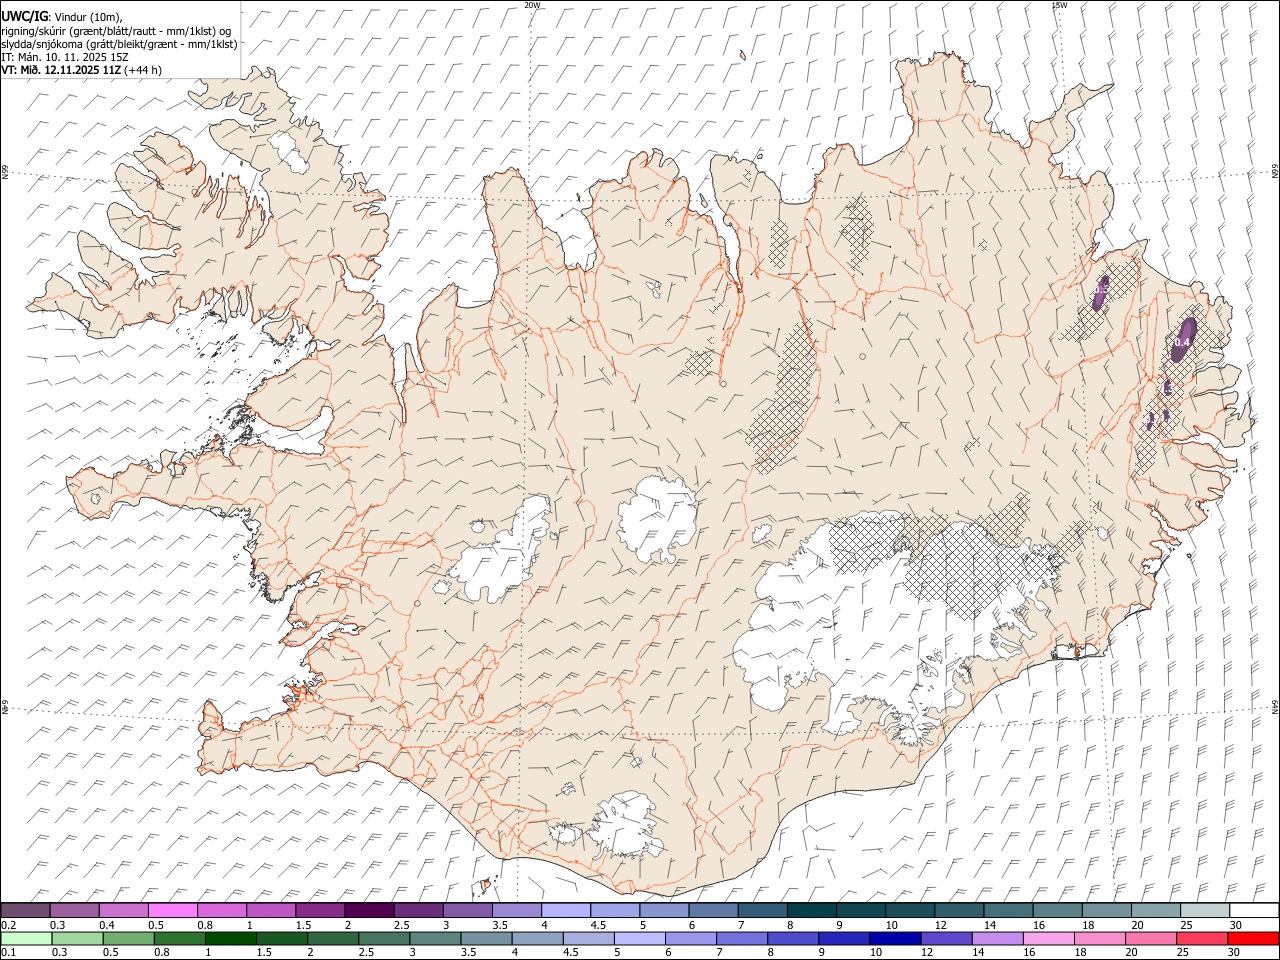Click the lavender 4–4.5 swatch in upper scale

tap(566, 910)
